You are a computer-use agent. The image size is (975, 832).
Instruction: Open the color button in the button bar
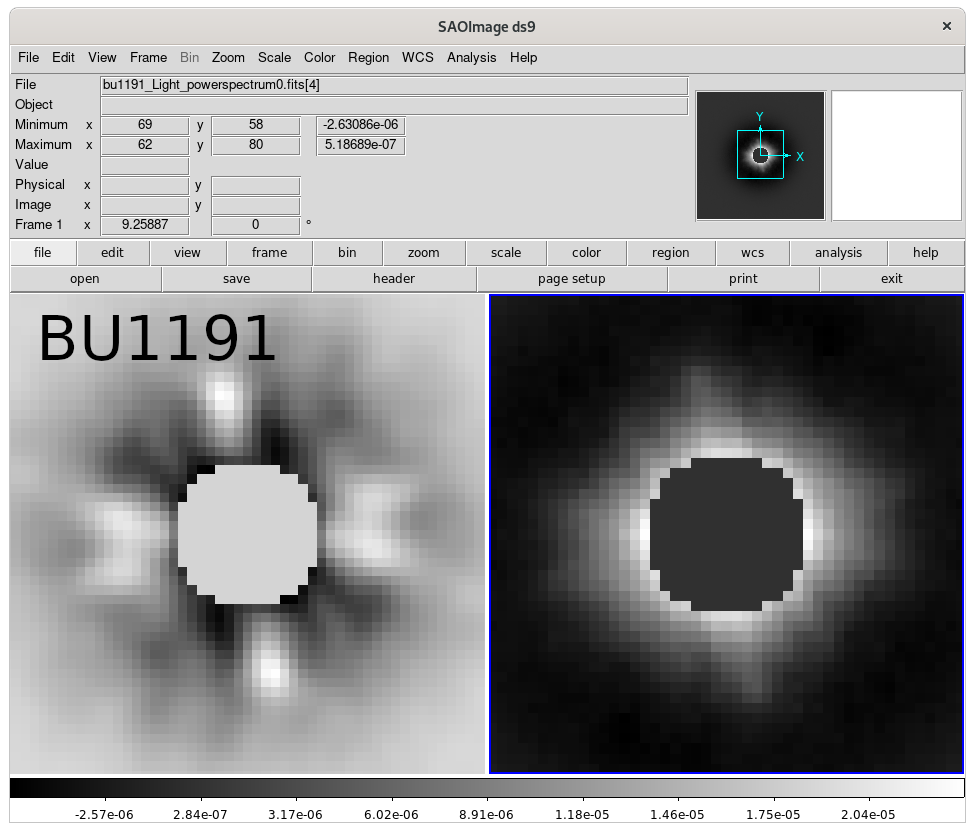[586, 252]
